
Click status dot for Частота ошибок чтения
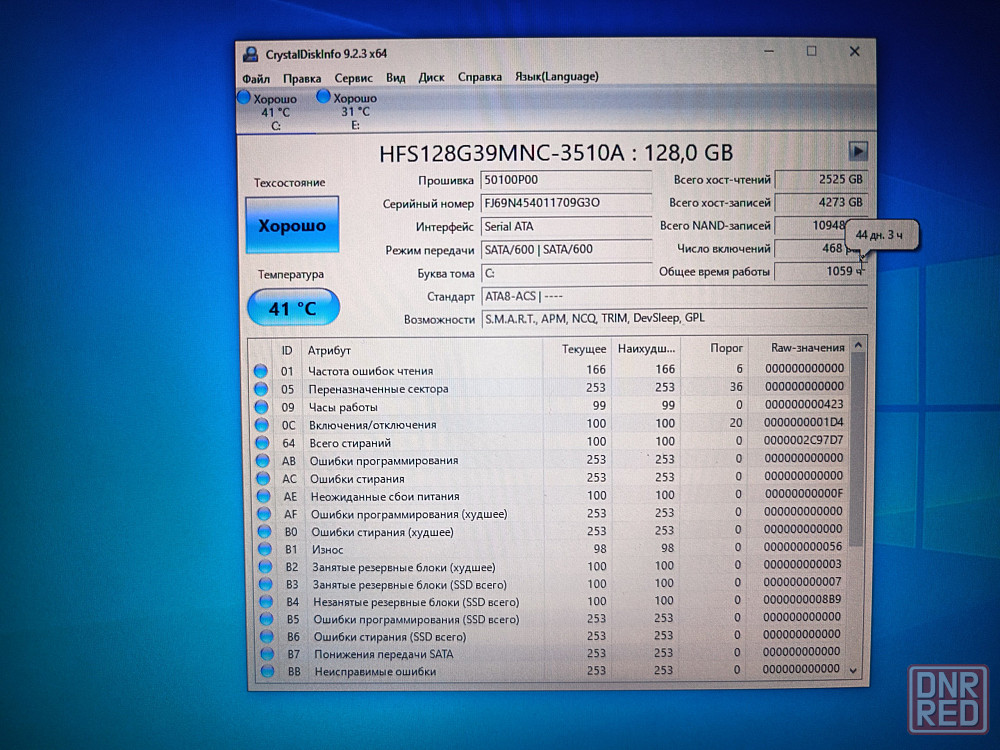pyautogui.click(x=260, y=371)
